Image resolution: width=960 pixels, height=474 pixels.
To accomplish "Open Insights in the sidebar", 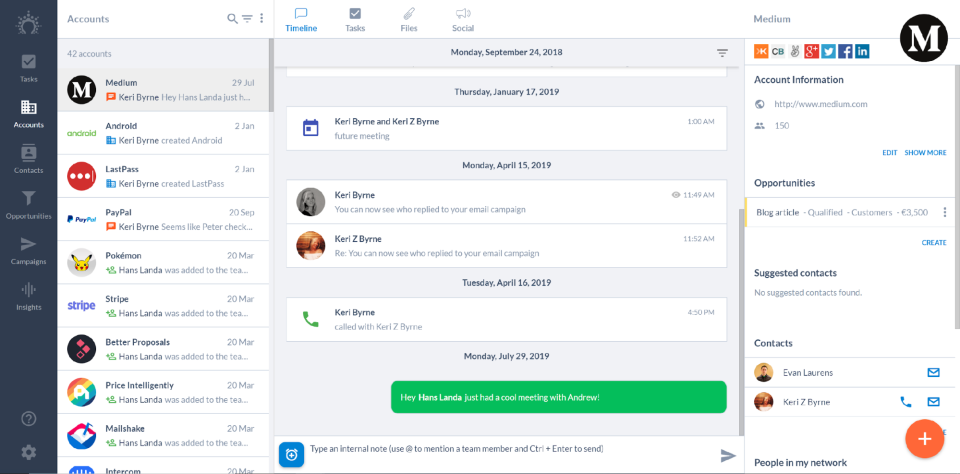I will click(28, 296).
